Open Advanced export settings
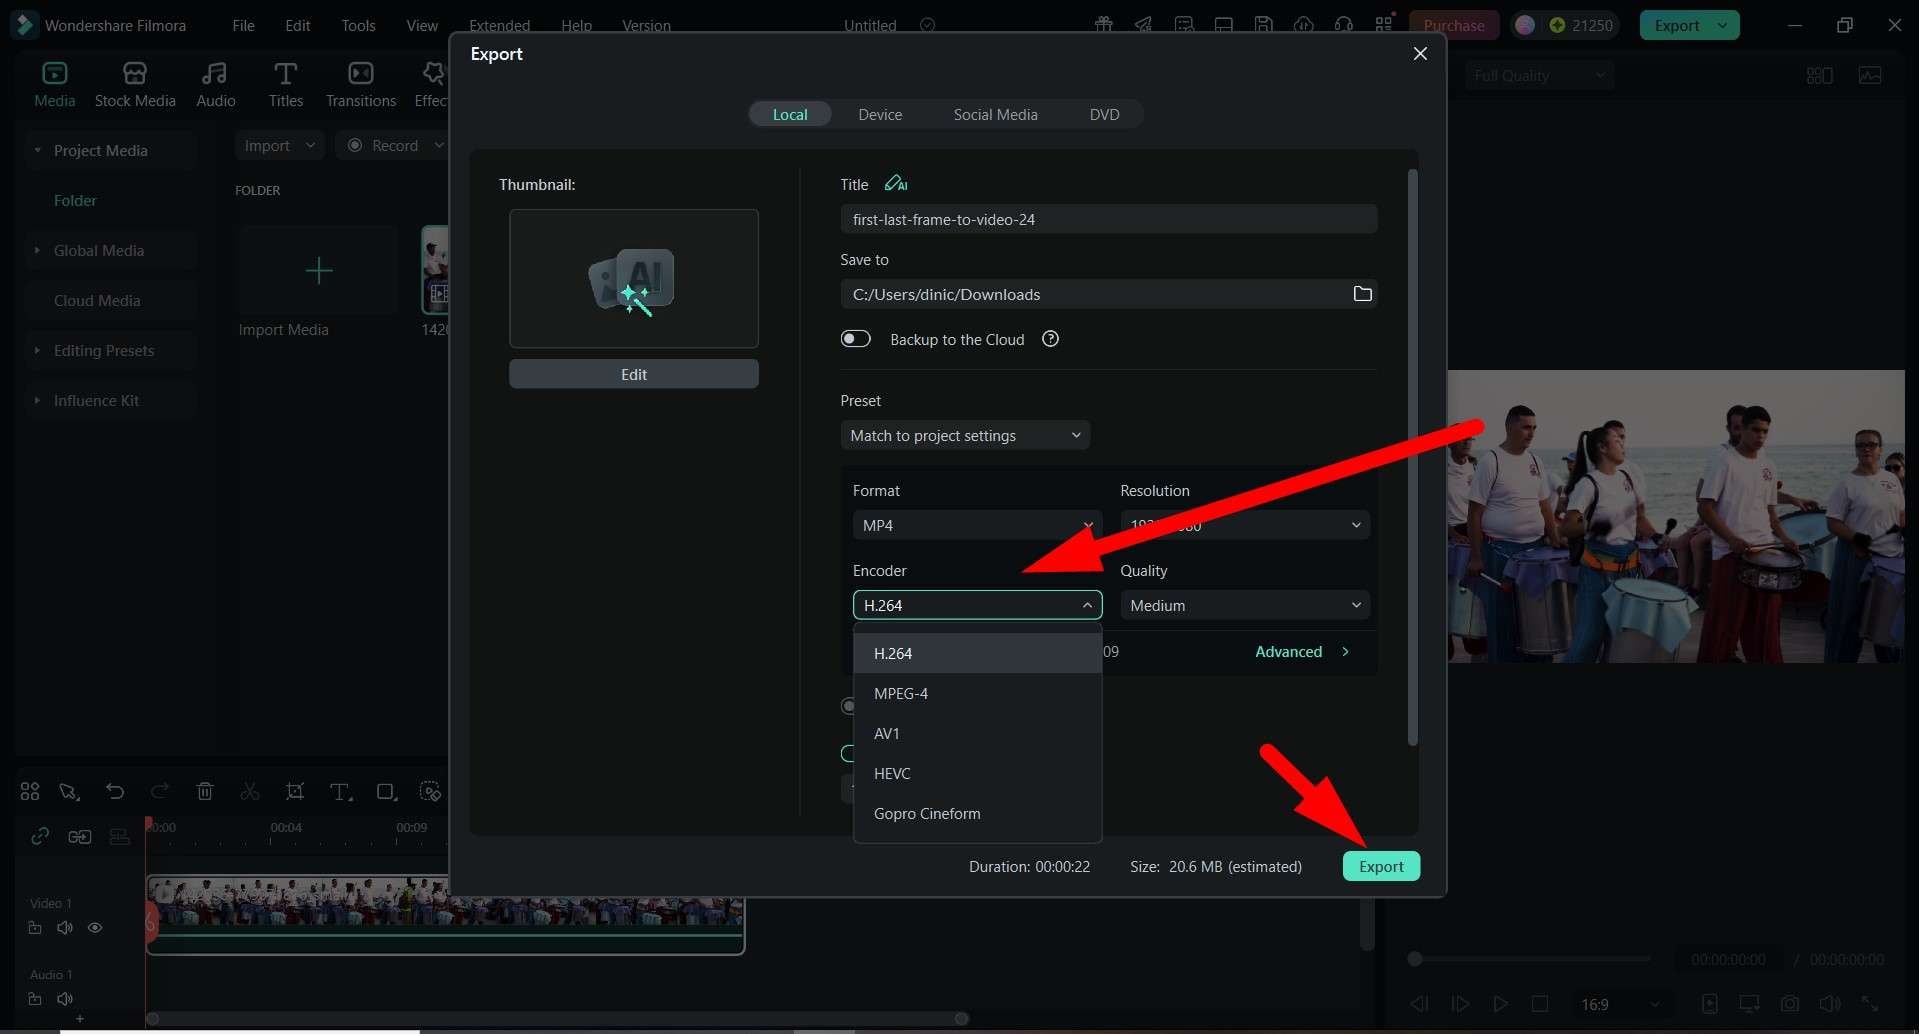Screen dimensions: 1919x1034 1302,651
